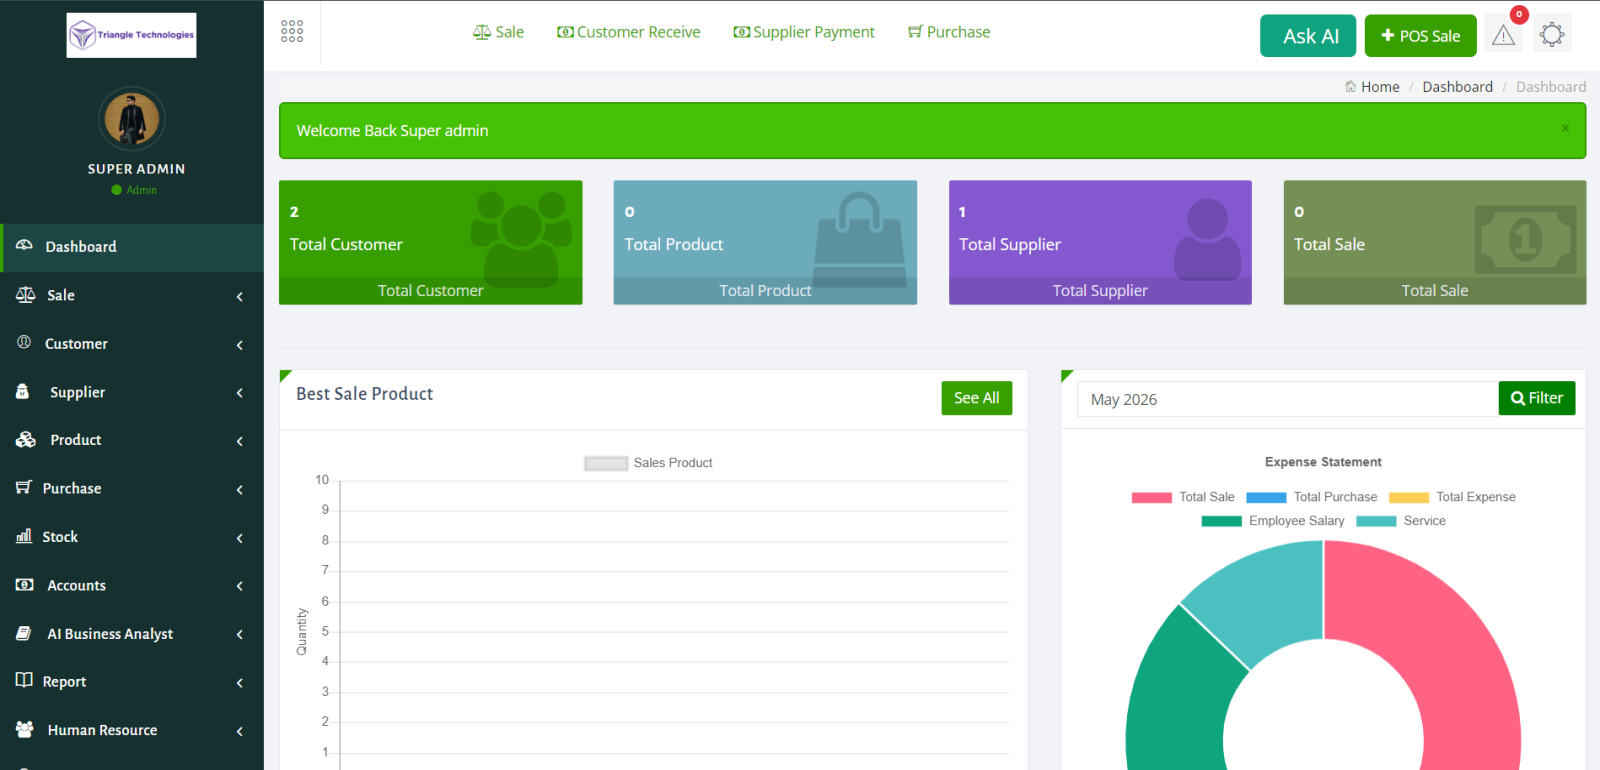Toggle Employee Salary green legend swatch
Image resolution: width=1600 pixels, height=770 pixels.
1222,521
